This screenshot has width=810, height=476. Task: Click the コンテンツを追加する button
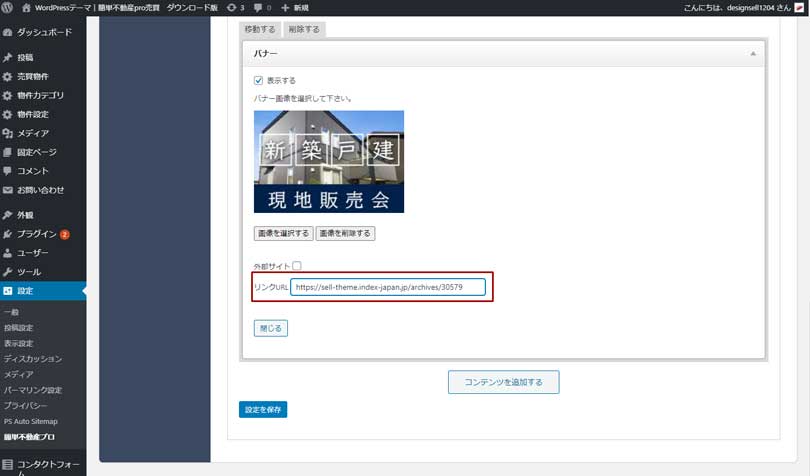[x=503, y=381]
